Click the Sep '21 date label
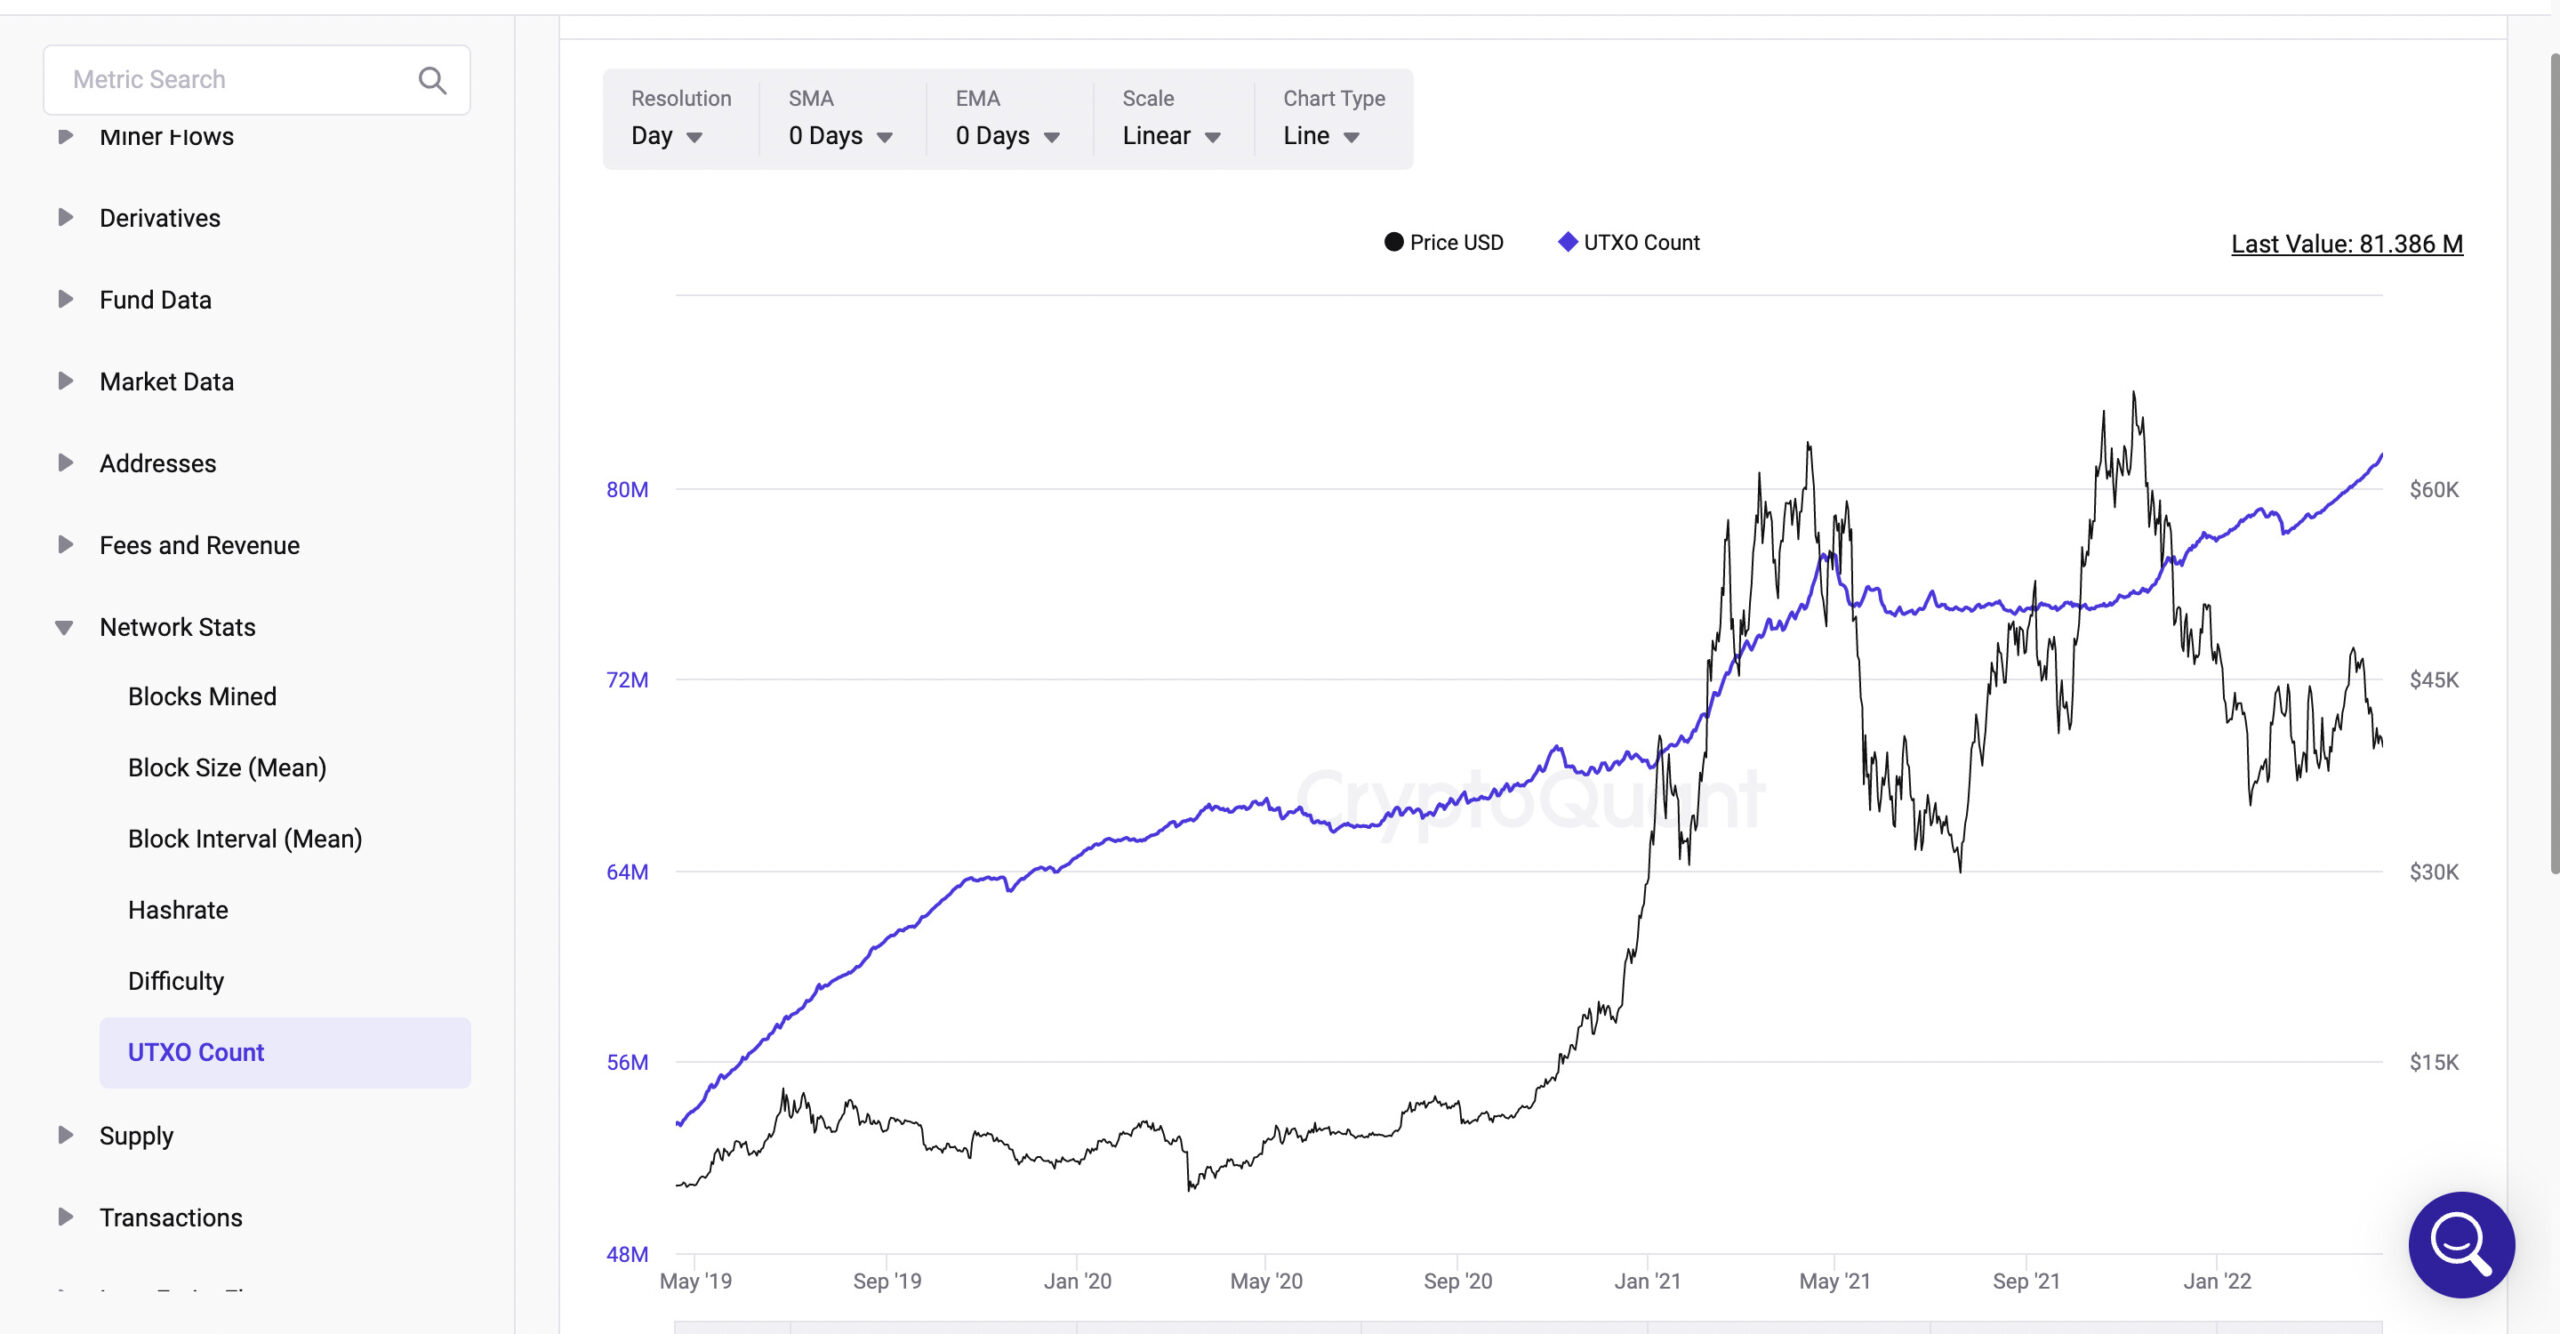 [x=2026, y=1281]
